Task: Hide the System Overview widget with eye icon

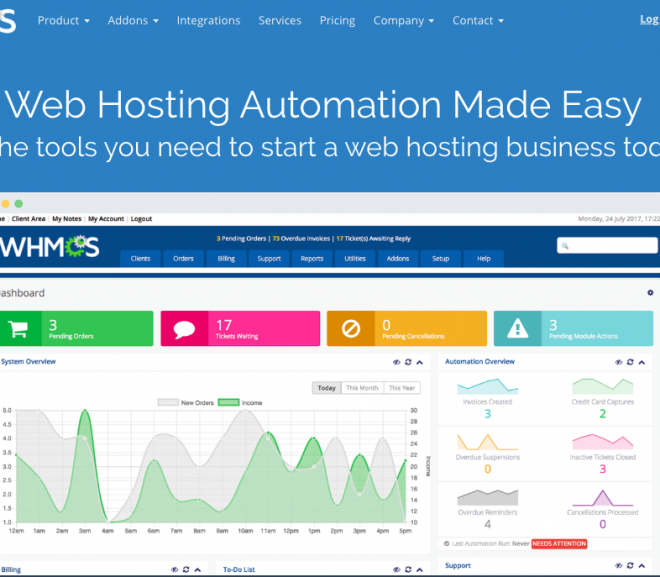Action: pyautogui.click(x=397, y=362)
